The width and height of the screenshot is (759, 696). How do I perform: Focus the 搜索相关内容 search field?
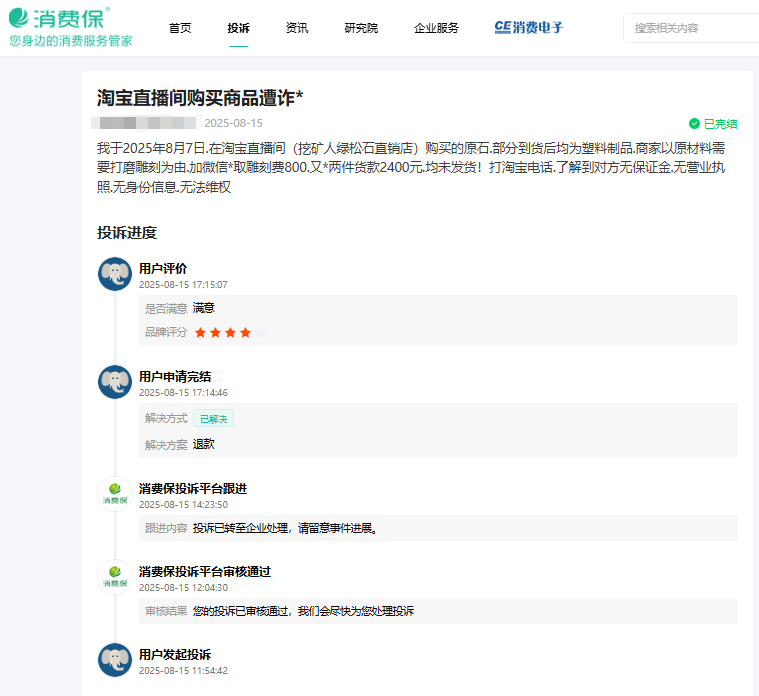[691, 28]
